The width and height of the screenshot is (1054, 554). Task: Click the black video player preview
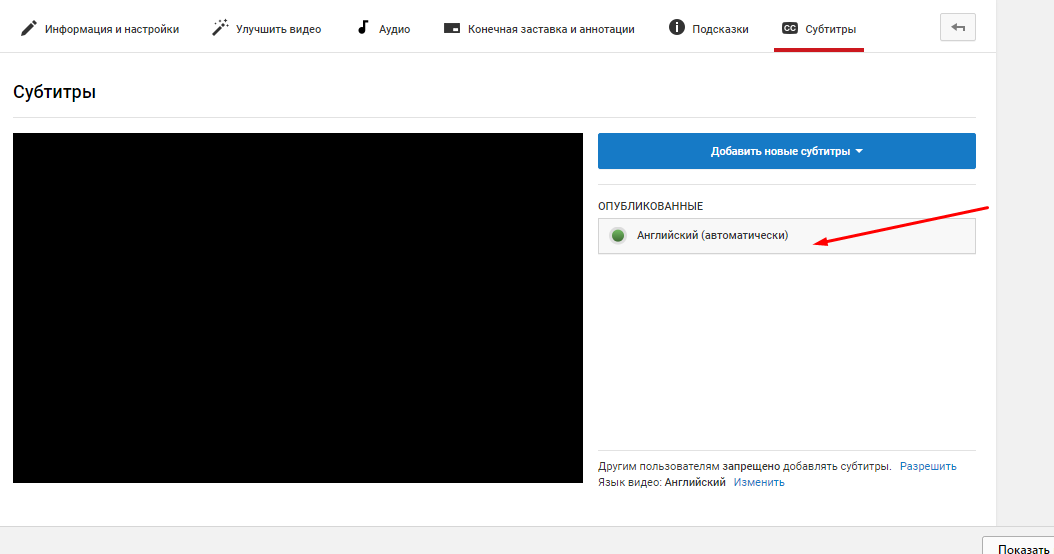pos(298,308)
